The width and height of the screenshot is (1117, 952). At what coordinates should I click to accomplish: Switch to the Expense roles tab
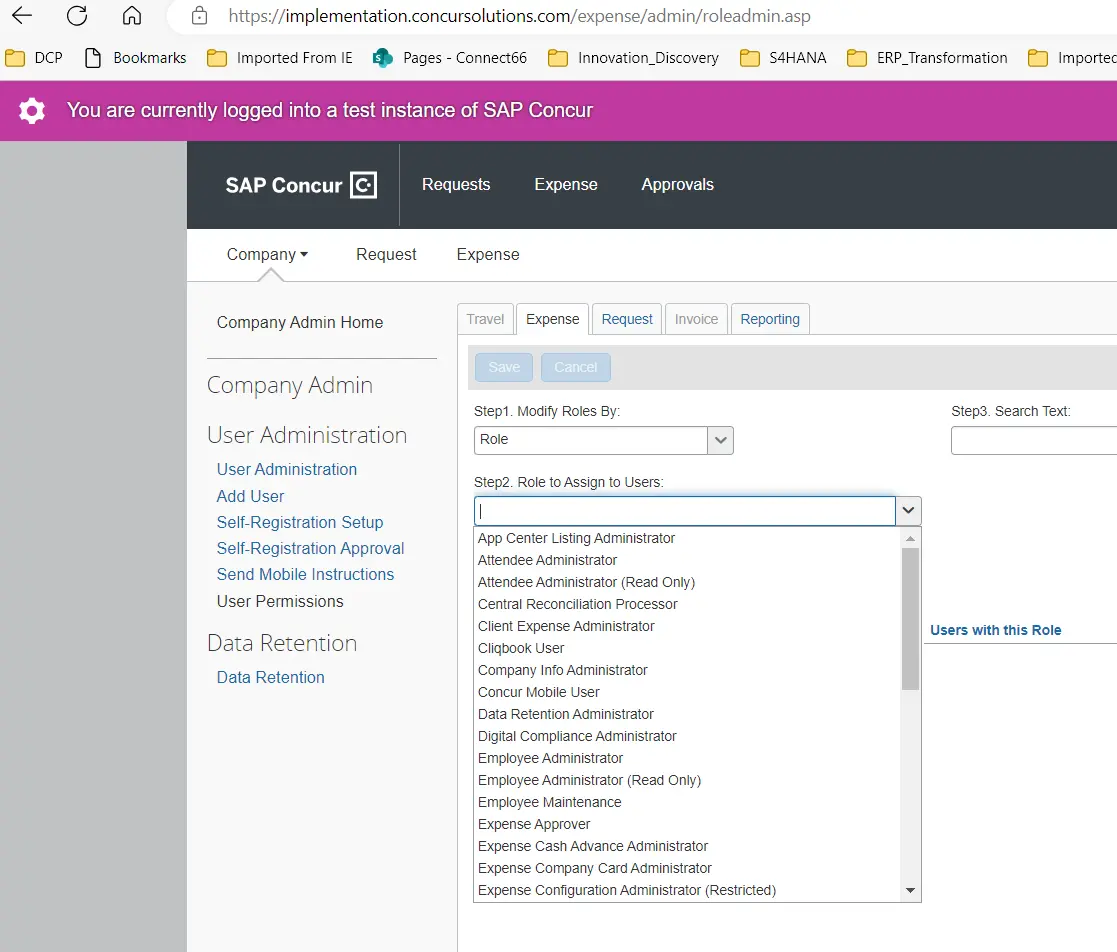pyautogui.click(x=553, y=319)
